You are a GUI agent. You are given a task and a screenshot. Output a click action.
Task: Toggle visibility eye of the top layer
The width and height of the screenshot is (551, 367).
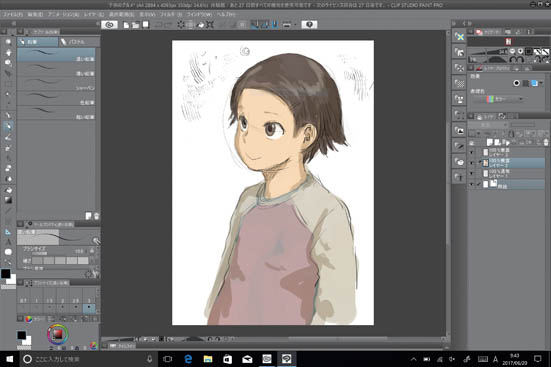472,153
